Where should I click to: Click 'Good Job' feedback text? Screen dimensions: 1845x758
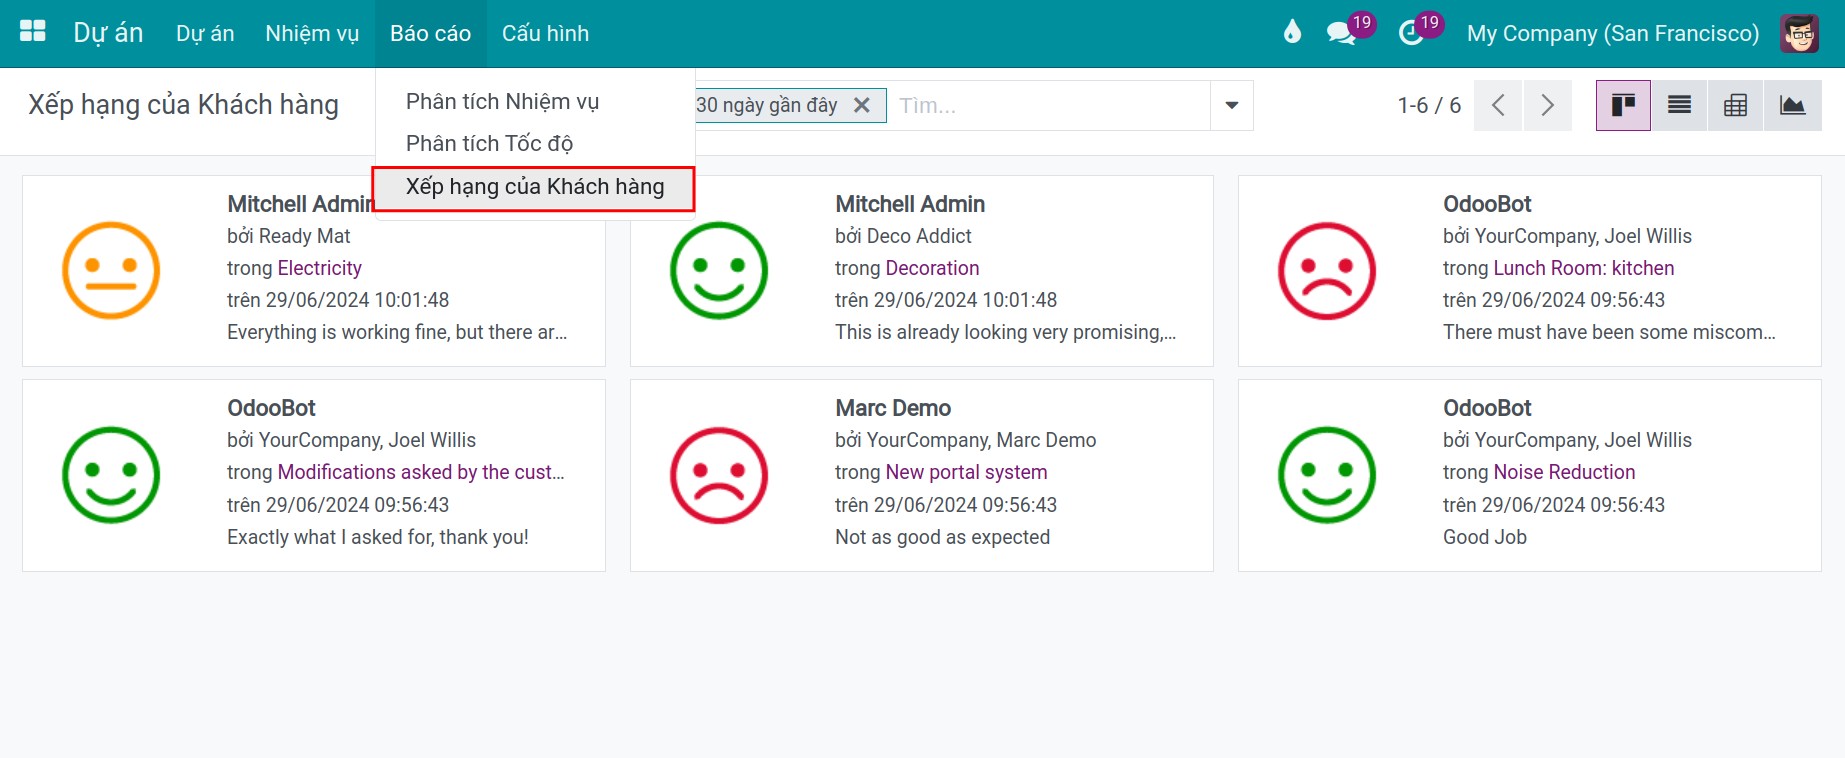(x=1484, y=537)
